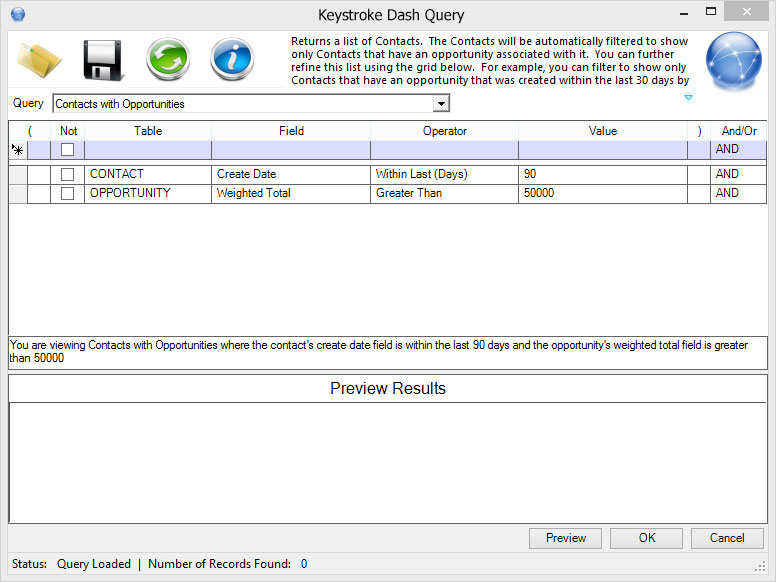Image resolution: width=776 pixels, height=582 pixels.
Task: Select the OPPORTUNITY row header selector
Action: (18, 193)
